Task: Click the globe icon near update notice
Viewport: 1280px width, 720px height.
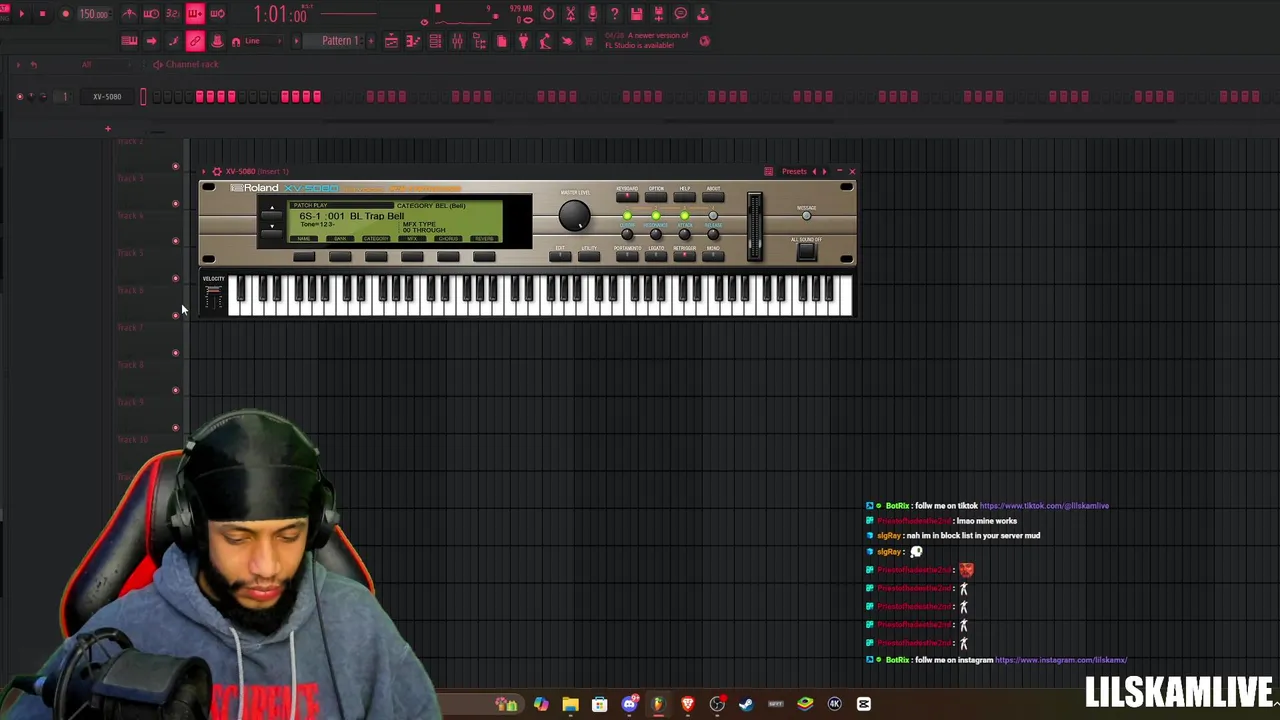Action: 704,41
